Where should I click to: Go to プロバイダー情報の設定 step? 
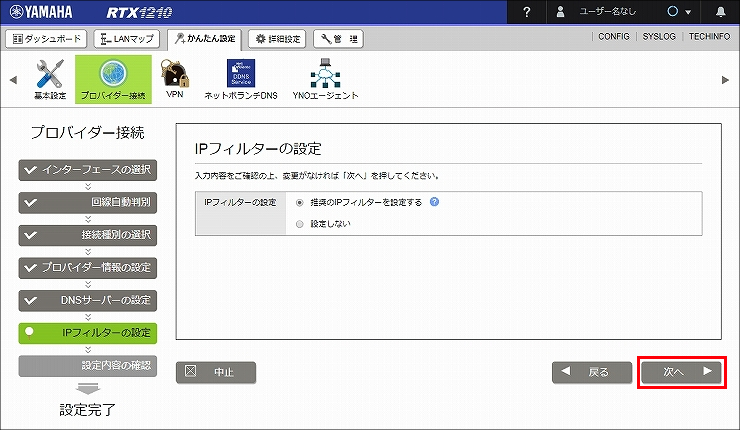[x=88, y=268]
